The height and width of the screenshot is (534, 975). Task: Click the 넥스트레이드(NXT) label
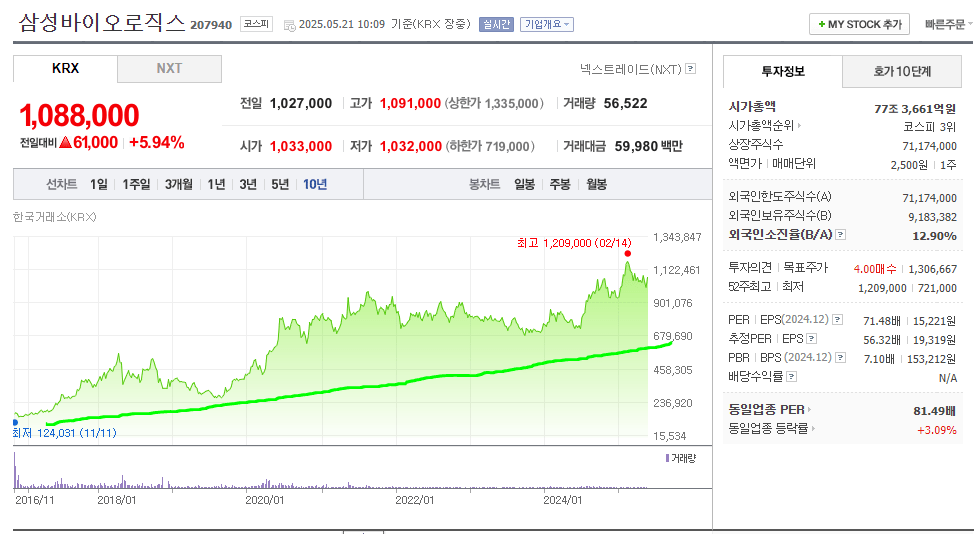coord(631,69)
